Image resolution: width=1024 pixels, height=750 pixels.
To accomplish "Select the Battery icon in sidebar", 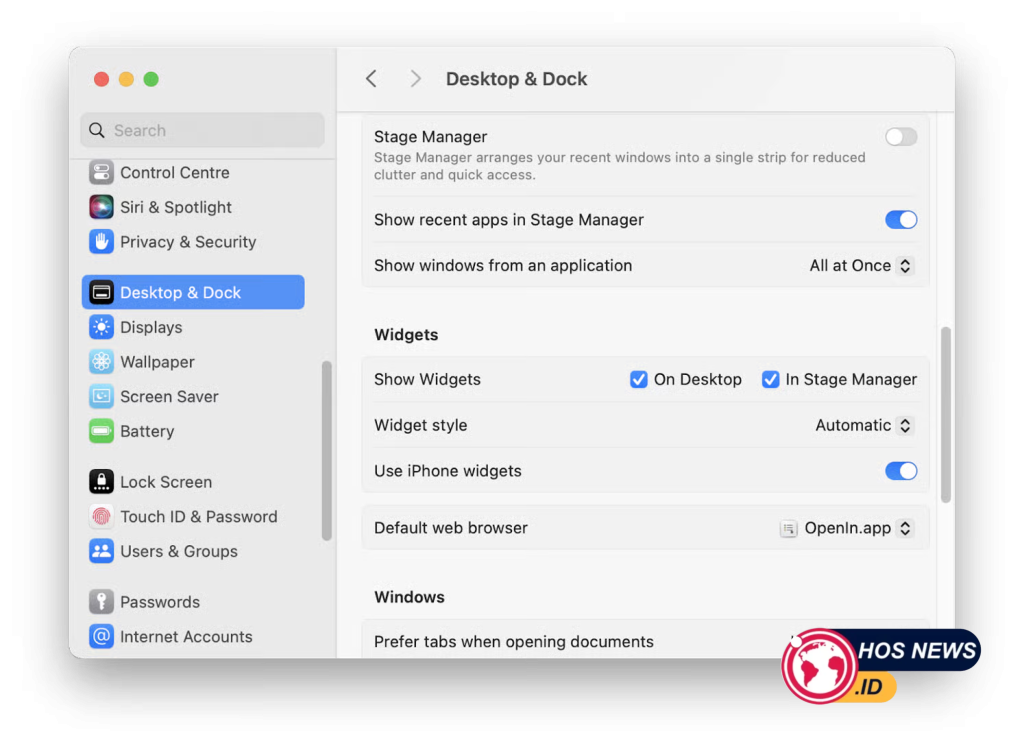I will pos(101,431).
